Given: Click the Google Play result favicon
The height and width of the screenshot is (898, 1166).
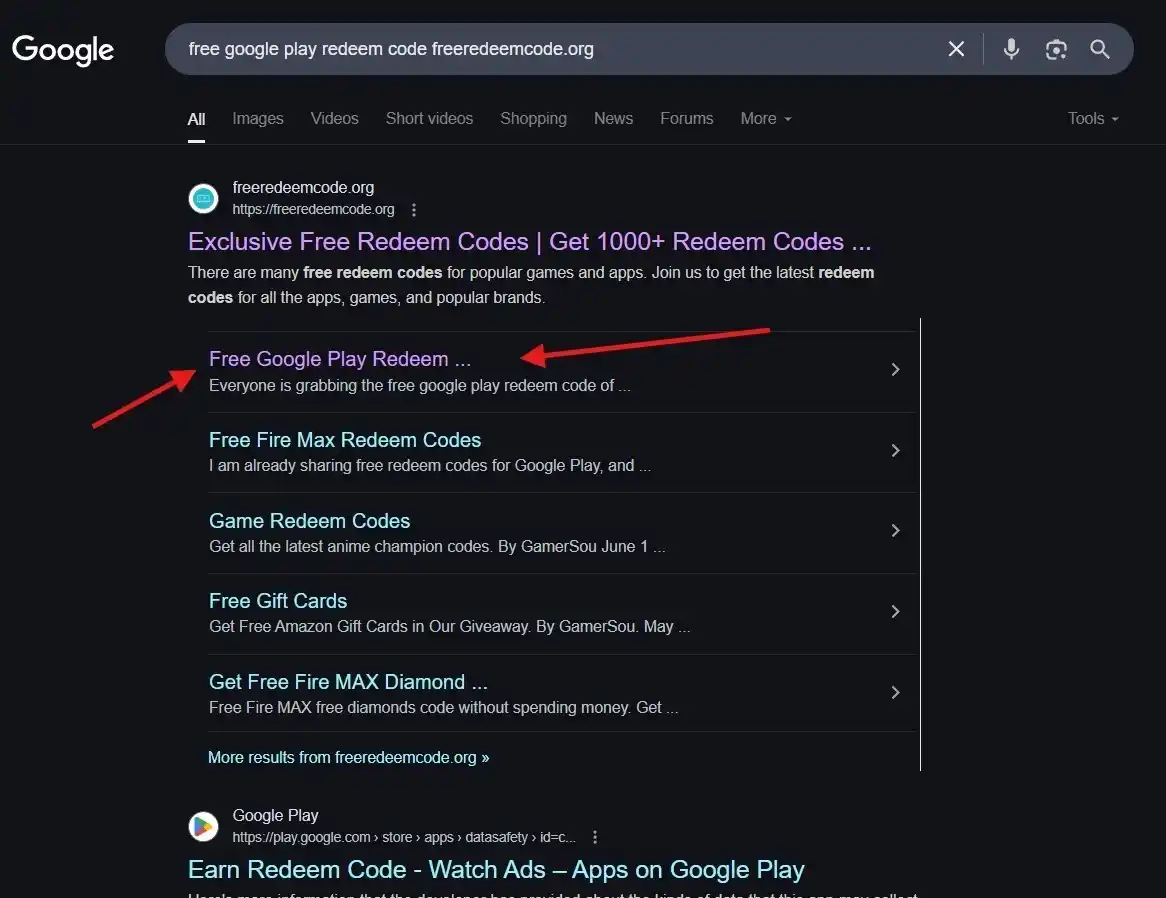Looking at the screenshot, I should pos(204,826).
